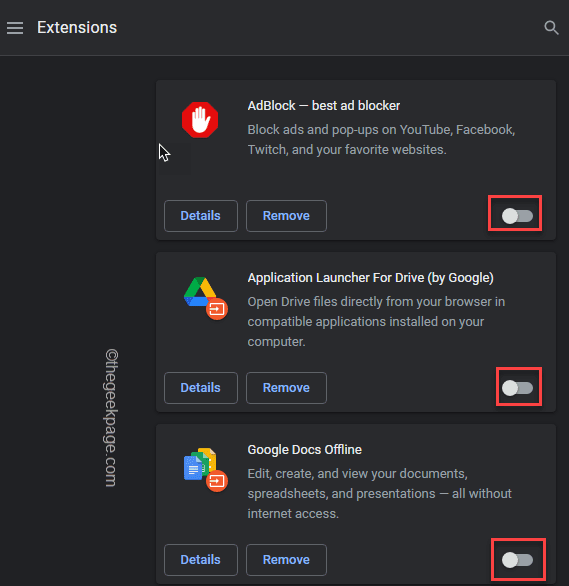The width and height of the screenshot is (569, 586).
Task: Remove Google Docs Offline extension
Action: tap(286, 560)
